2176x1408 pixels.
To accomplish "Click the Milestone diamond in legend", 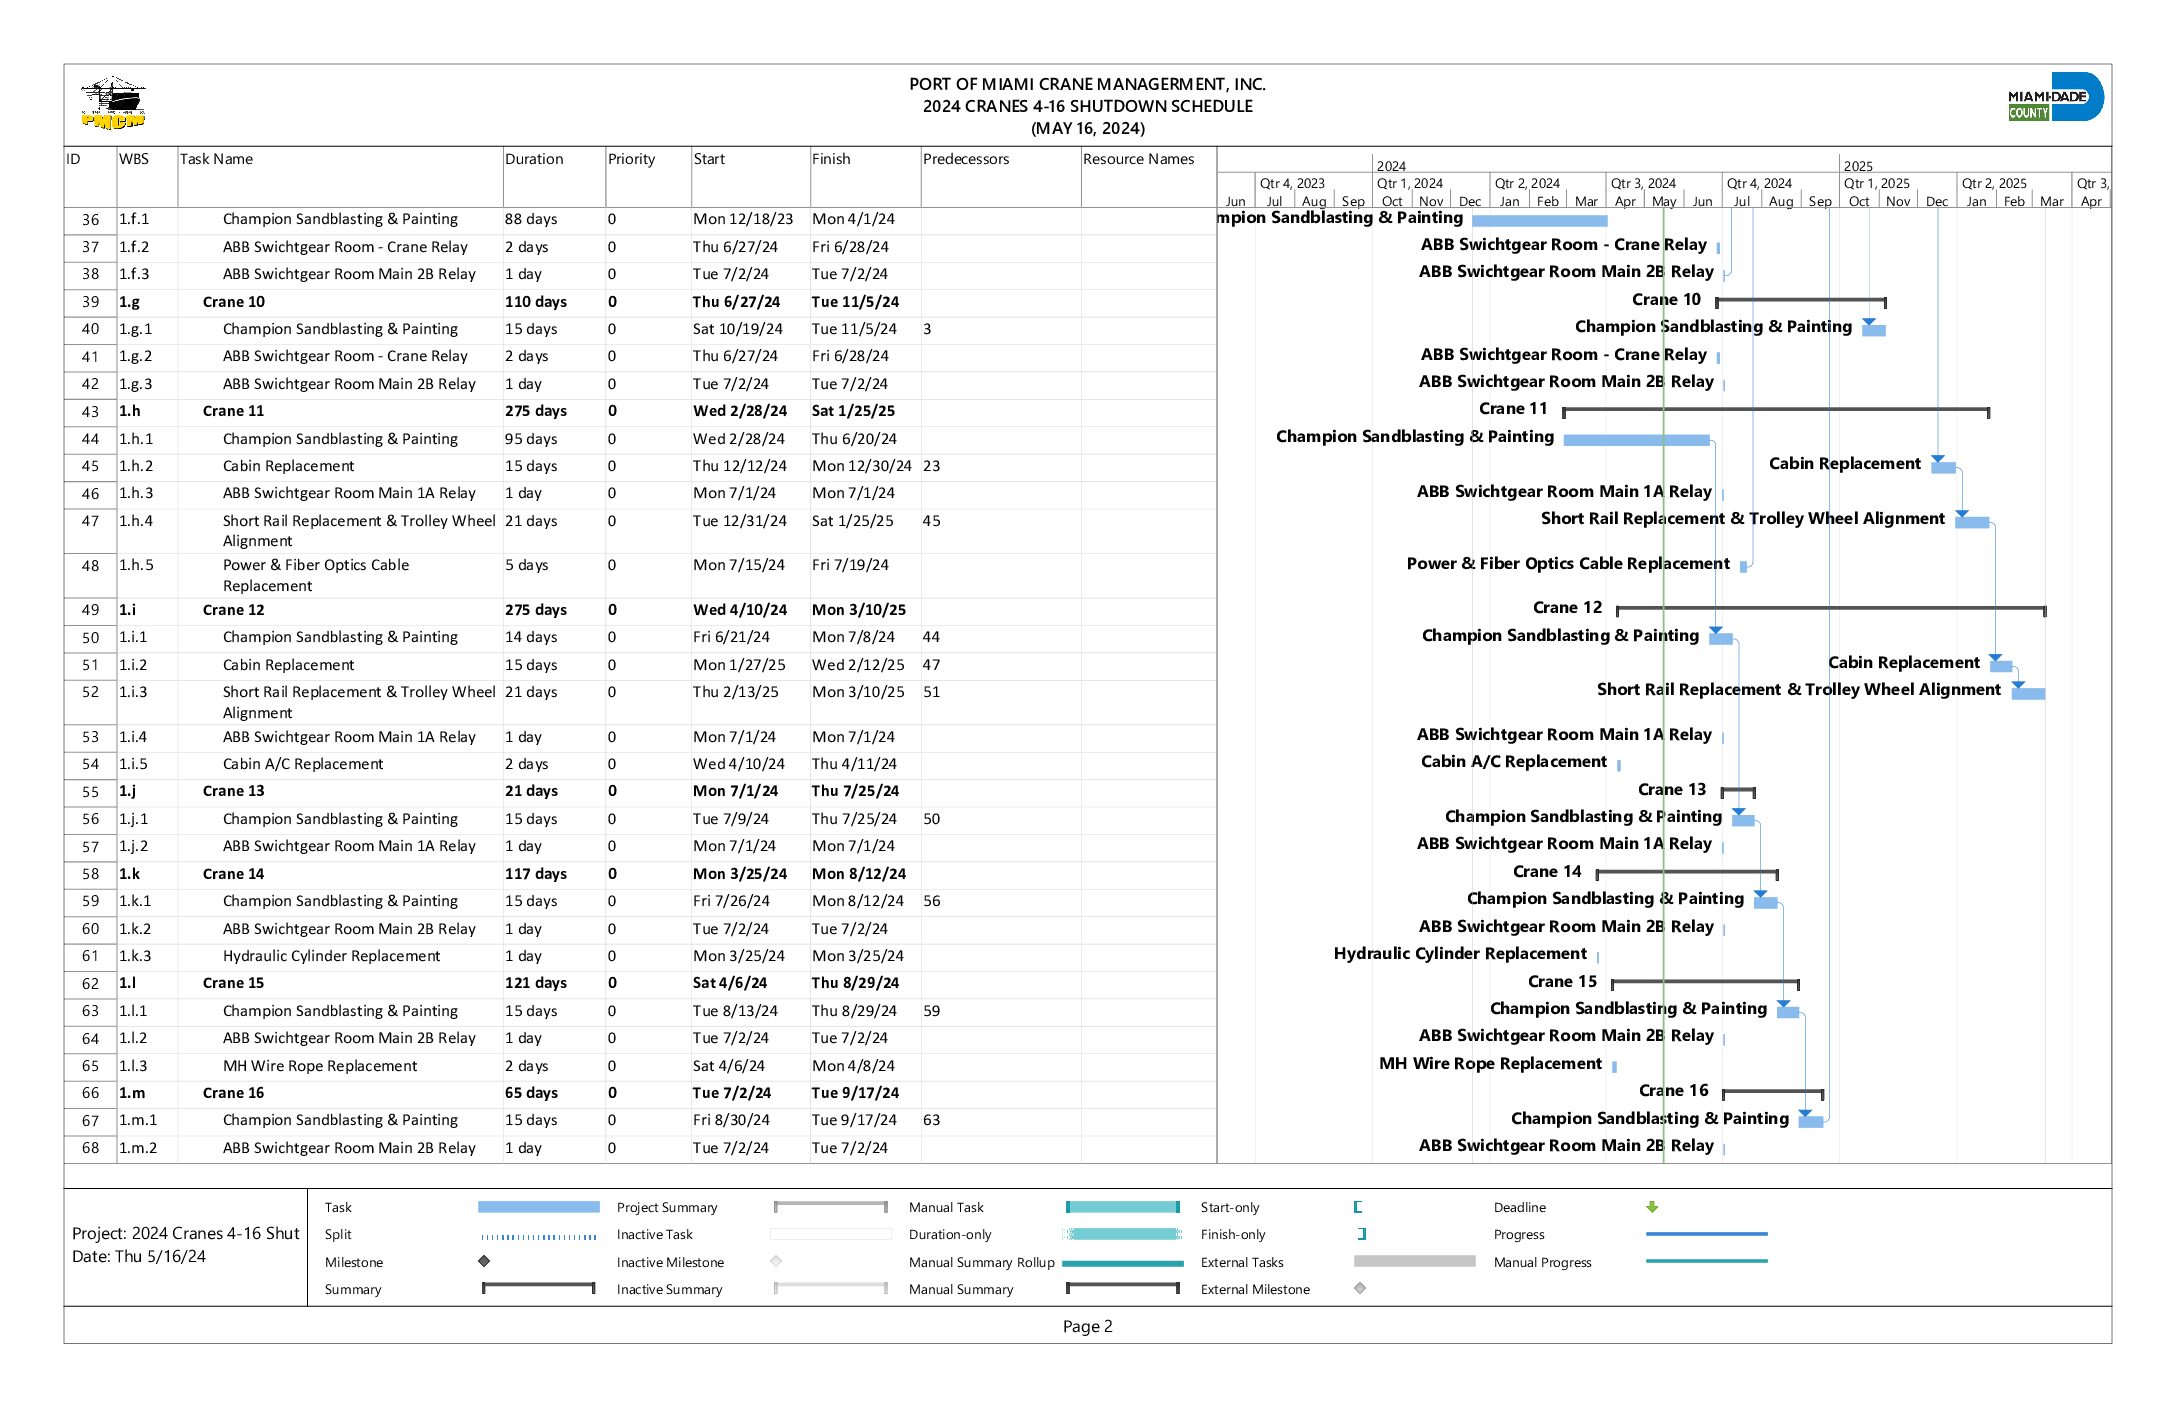I will (x=484, y=1261).
